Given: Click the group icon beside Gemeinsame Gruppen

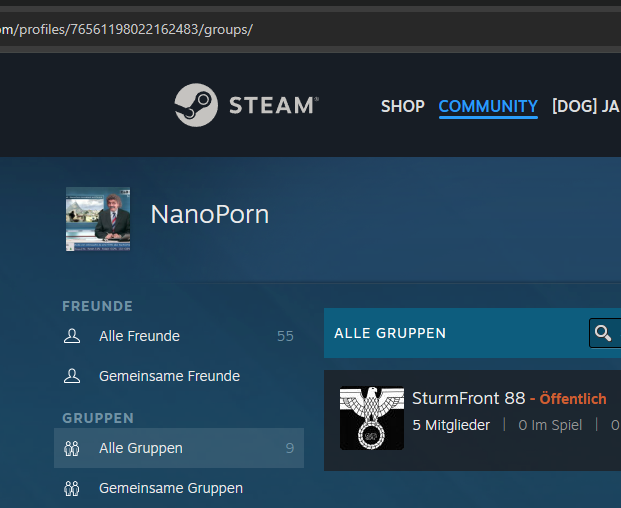Looking at the screenshot, I should (x=71, y=488).
